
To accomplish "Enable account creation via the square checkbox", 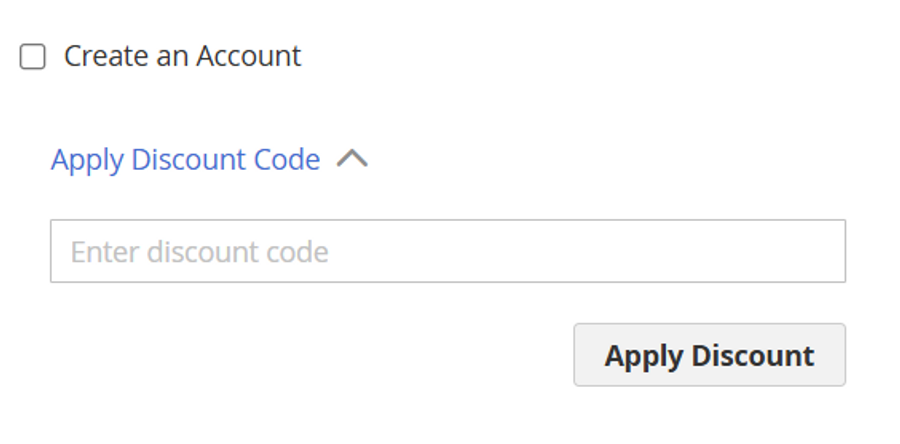I will (33, 57).
